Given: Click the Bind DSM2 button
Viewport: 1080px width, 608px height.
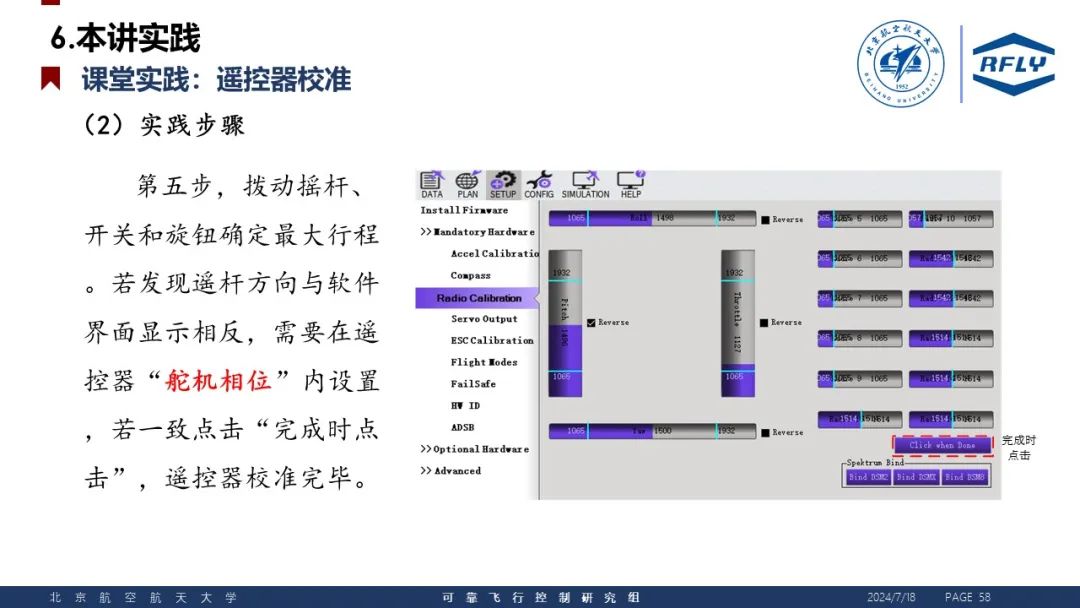Looking at the screenshot, I should (x=868, y=477).
